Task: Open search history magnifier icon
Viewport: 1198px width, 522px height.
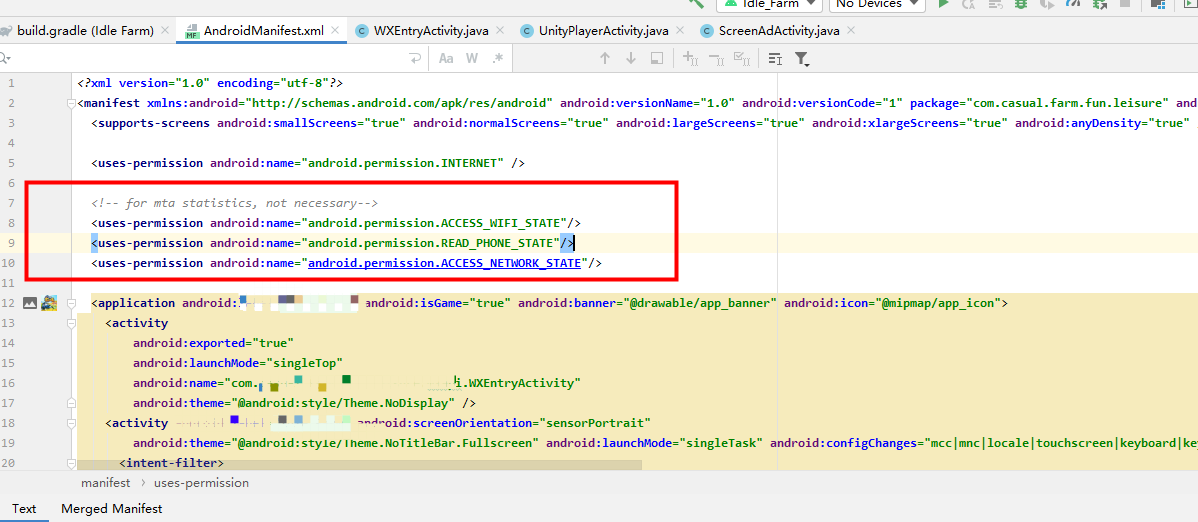Action: click(5, 58)
